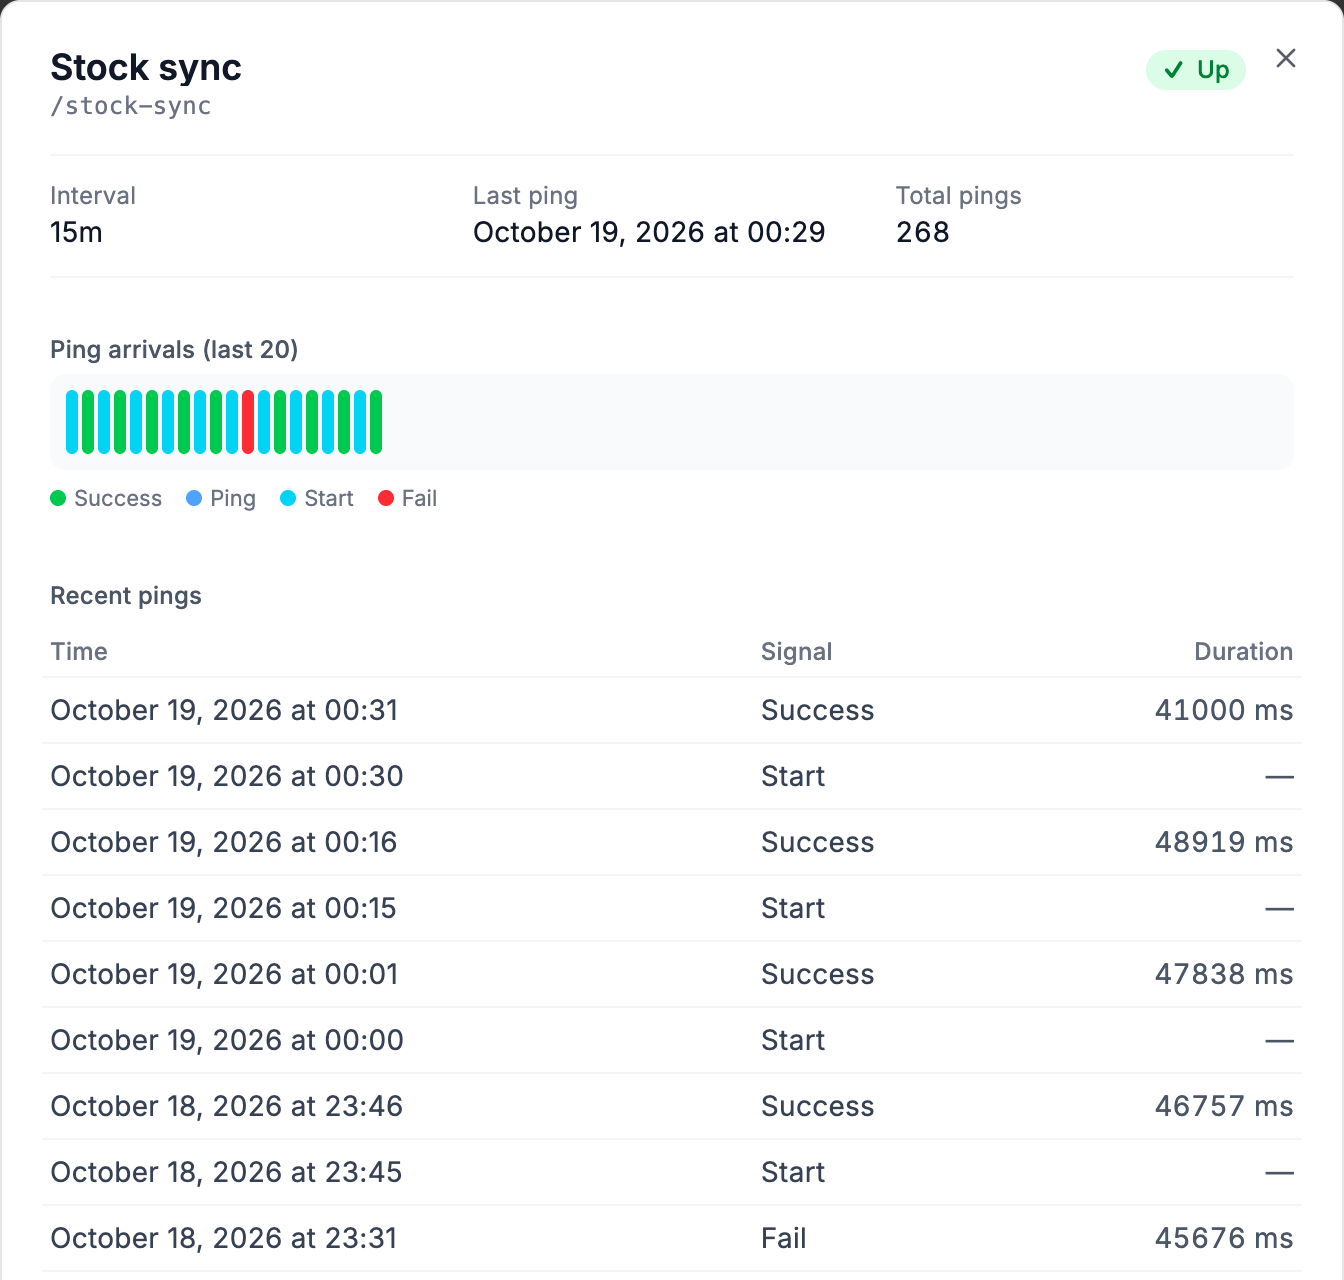Select the October 19 at 00:01 timestamp
Viewport: 1344px width, 1280px height.
[x=224, y=974]
